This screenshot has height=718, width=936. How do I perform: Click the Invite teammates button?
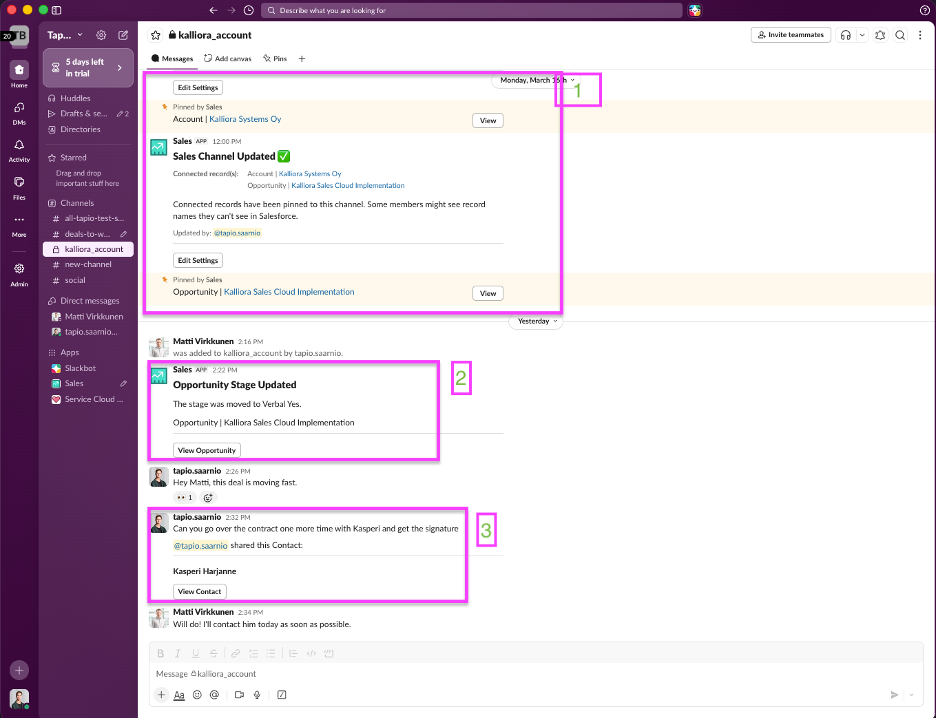point(790,35)
